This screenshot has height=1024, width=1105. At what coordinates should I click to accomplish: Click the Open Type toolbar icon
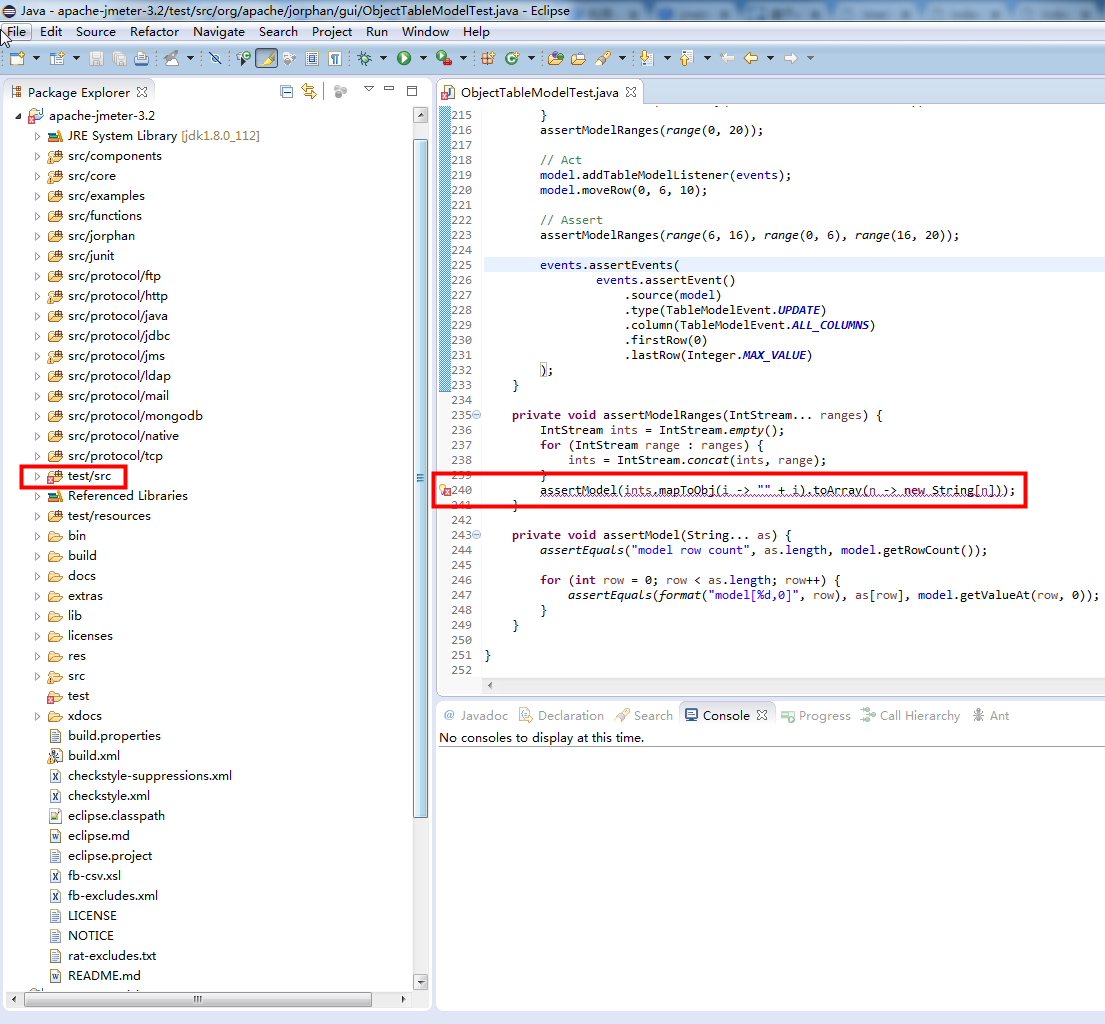click(555, 58)
